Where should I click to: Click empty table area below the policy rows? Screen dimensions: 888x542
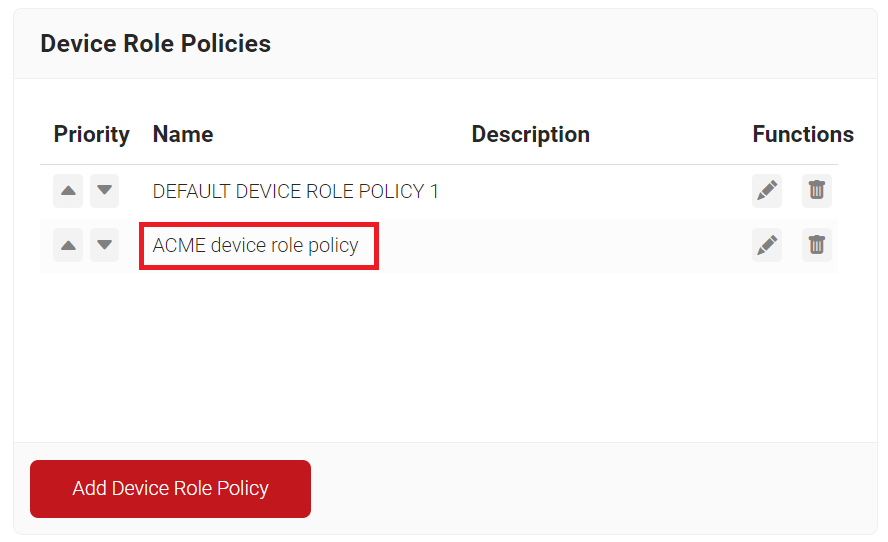point(439,357)
